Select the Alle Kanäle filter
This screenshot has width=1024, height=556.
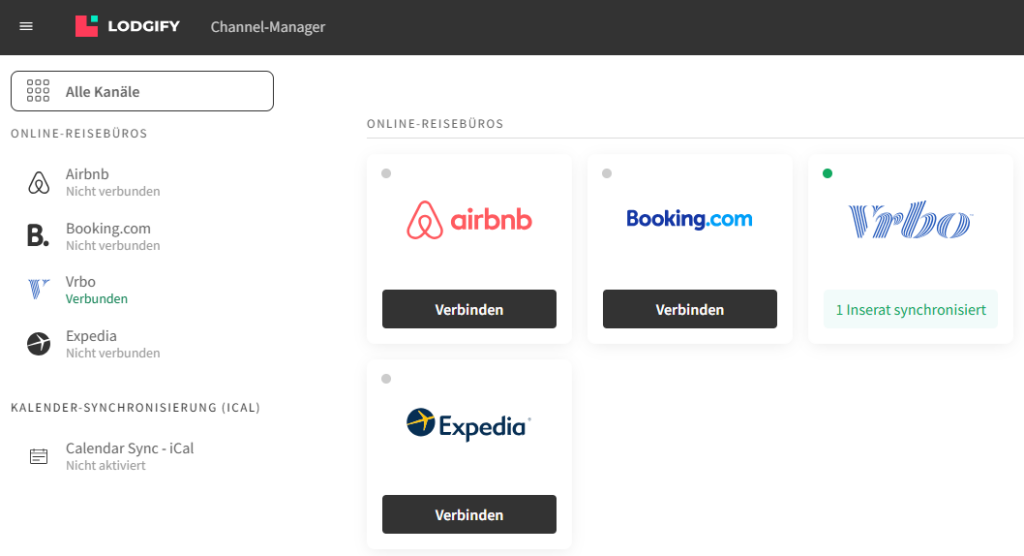click(x=142, y=91)
